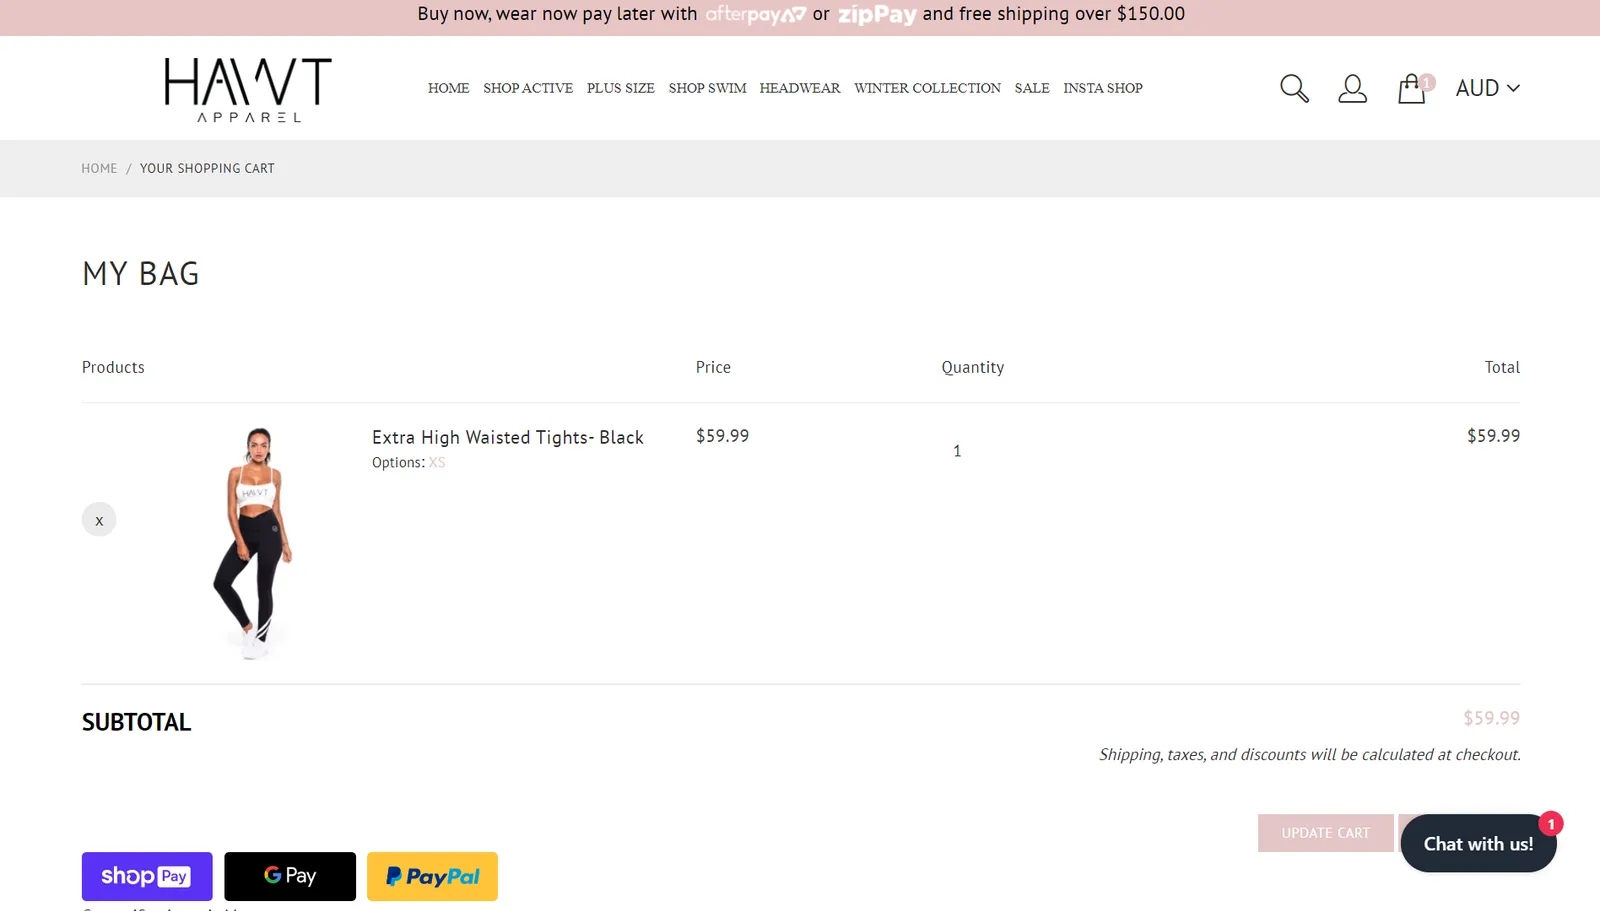Open SALE menu item
The image size is (1600, 911).
[x=1032, y=88]
